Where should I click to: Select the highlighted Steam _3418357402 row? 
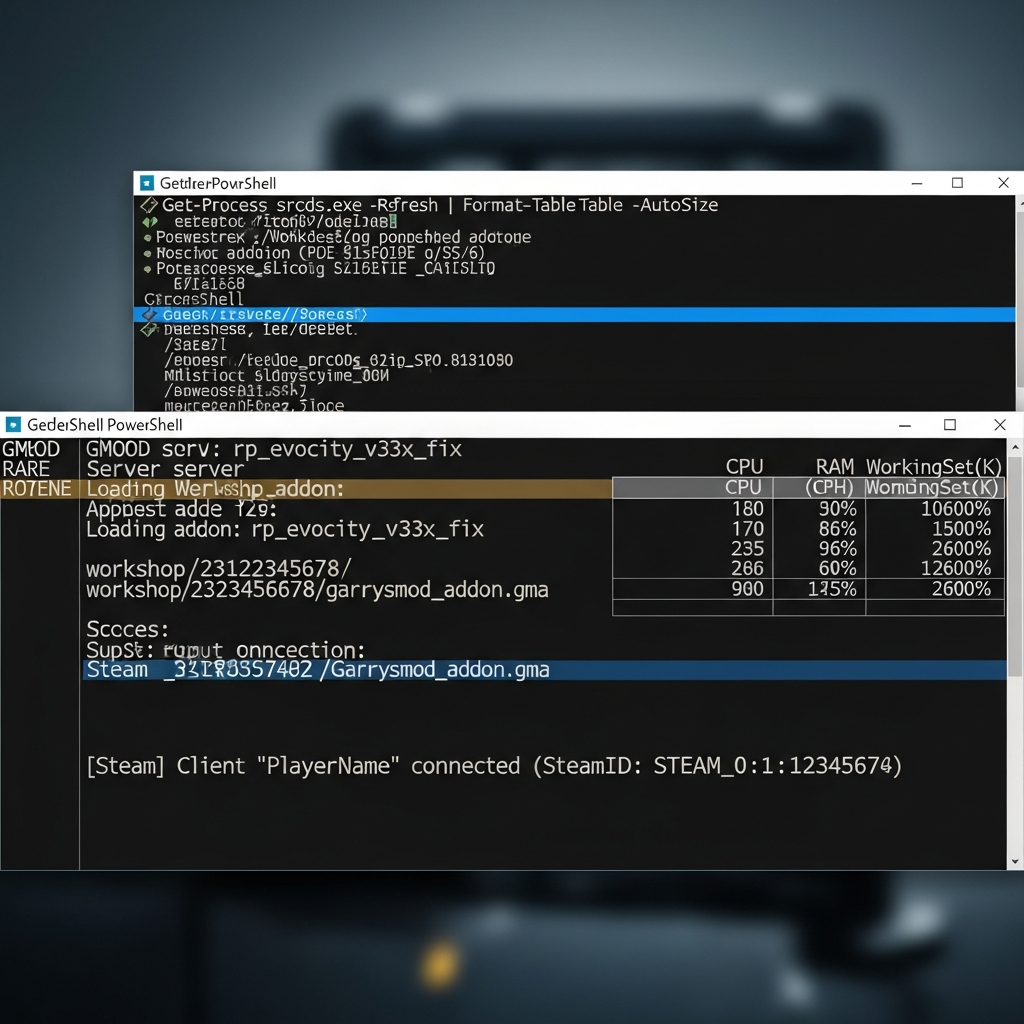click(320, 670)
